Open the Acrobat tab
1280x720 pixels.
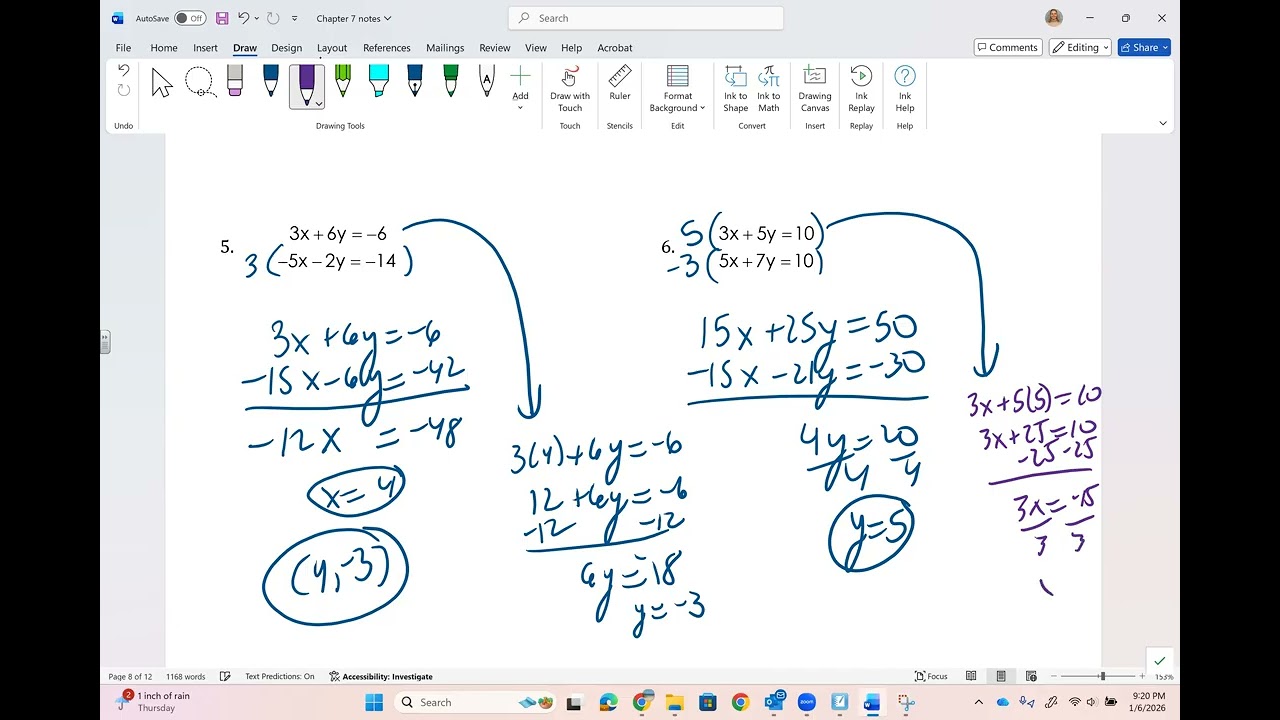click(x=615, y=47)
